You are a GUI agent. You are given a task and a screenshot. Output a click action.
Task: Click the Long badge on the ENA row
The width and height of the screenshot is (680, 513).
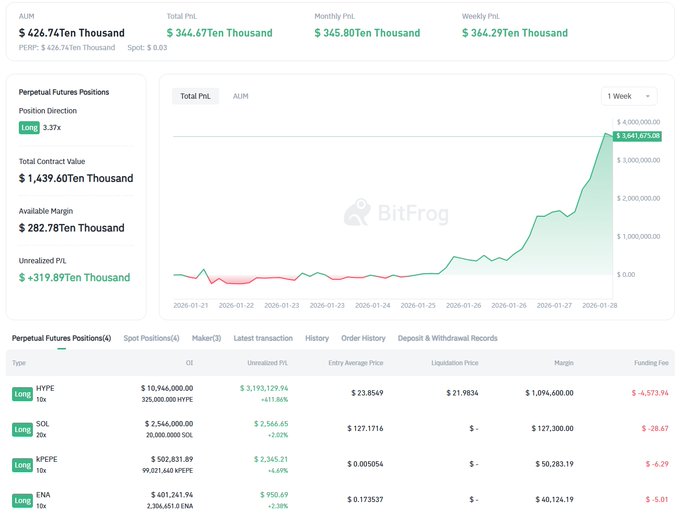coord(22,499)
